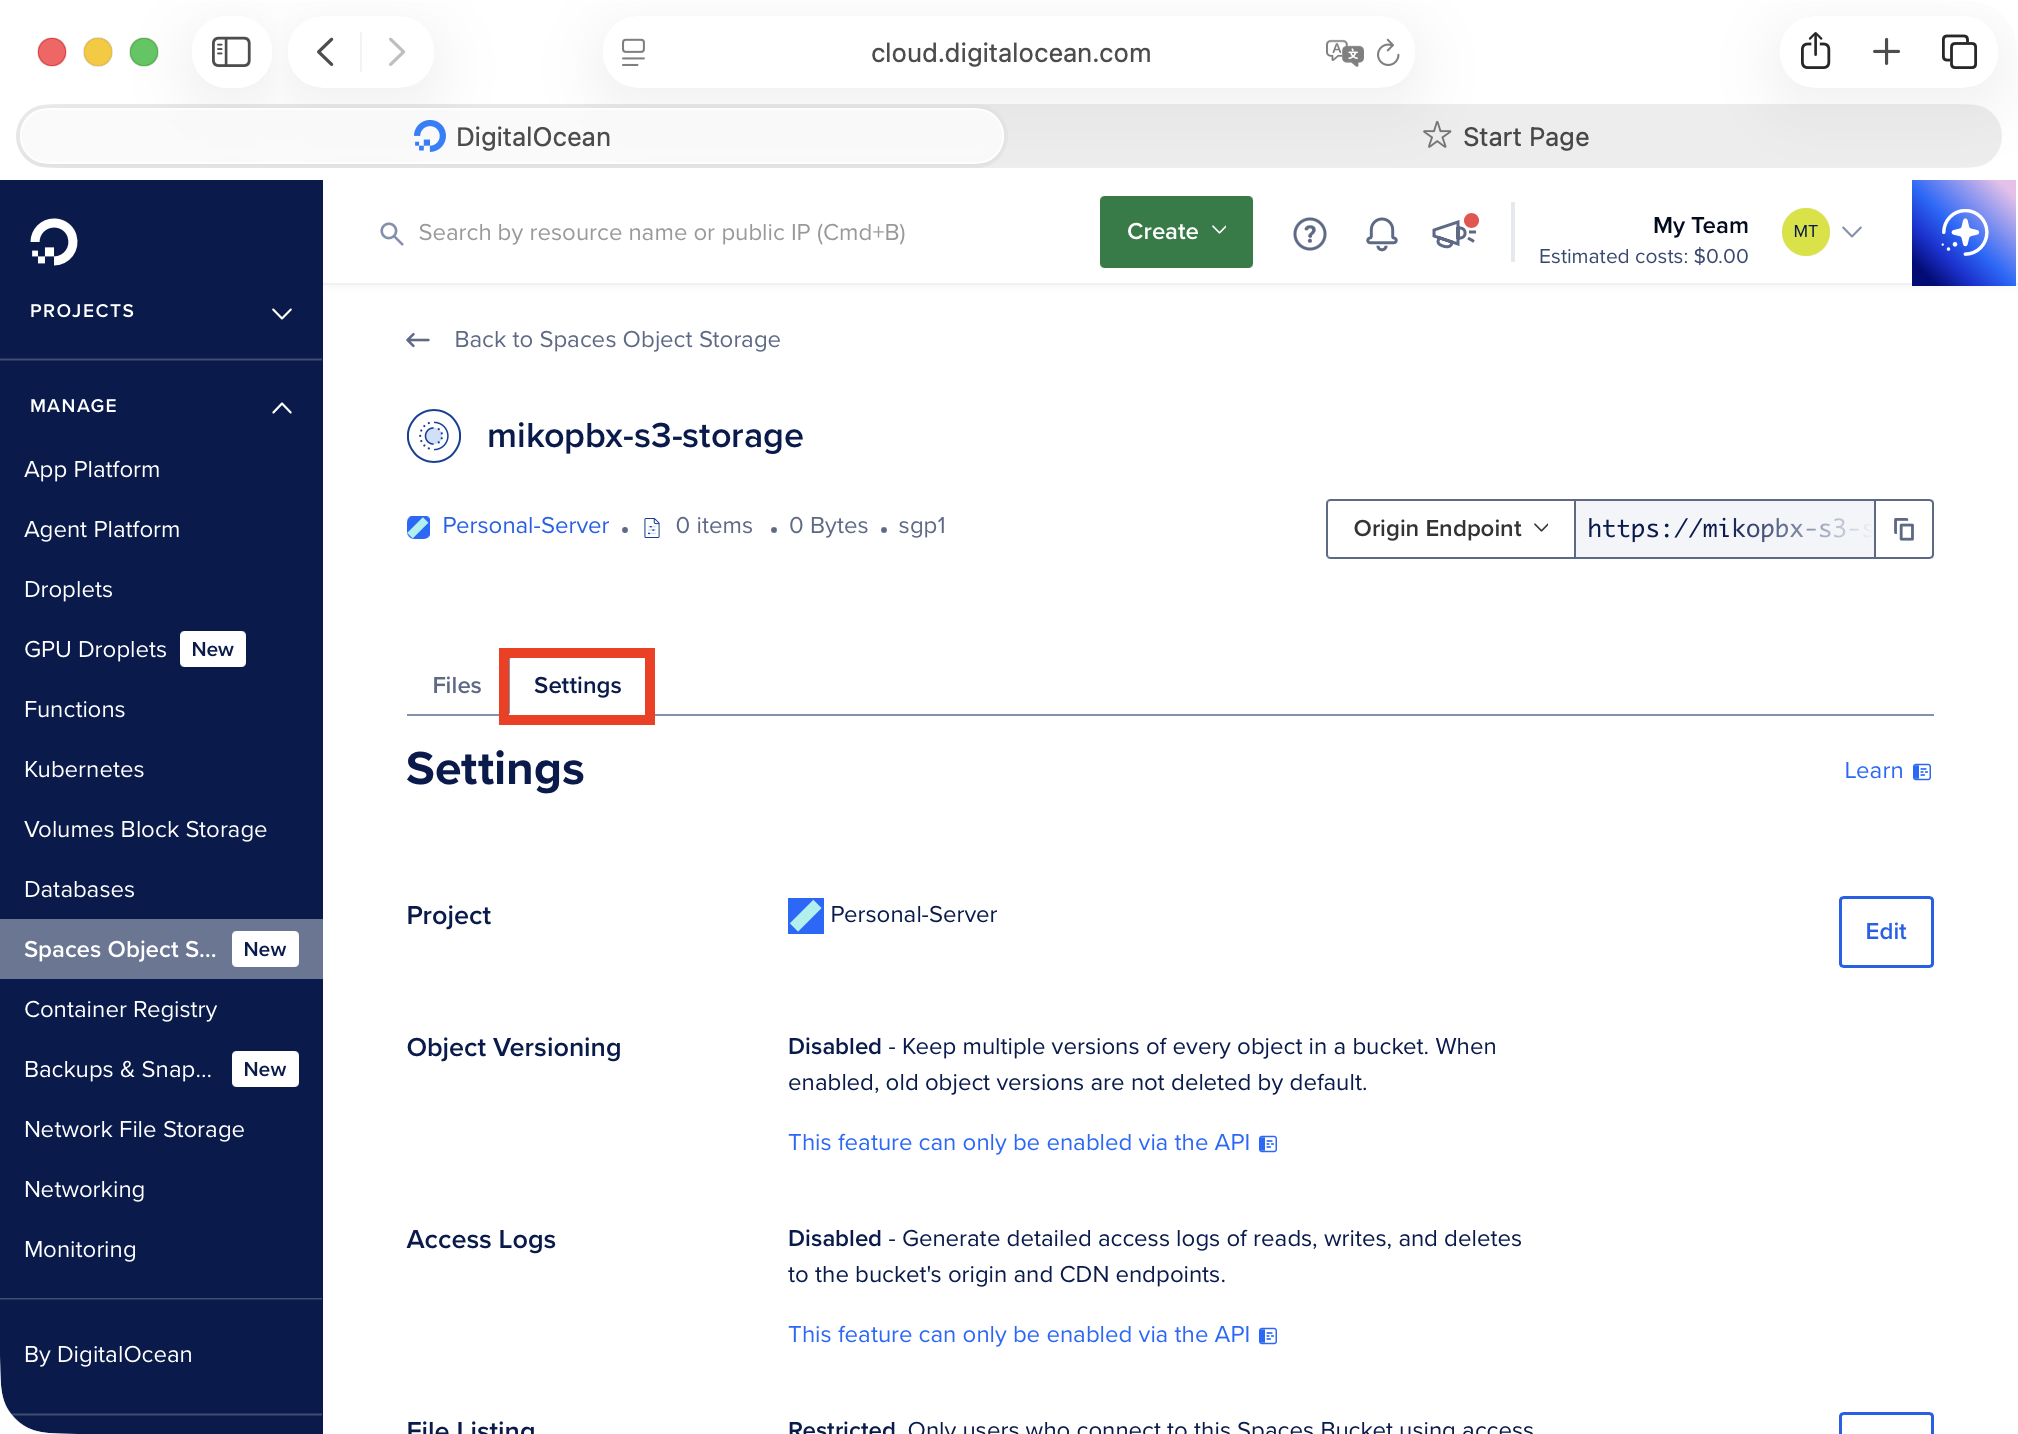Click the DigitalOcean logo in sidebar
This screenshot has width=2018, height=1434.
tap(53, 241)
